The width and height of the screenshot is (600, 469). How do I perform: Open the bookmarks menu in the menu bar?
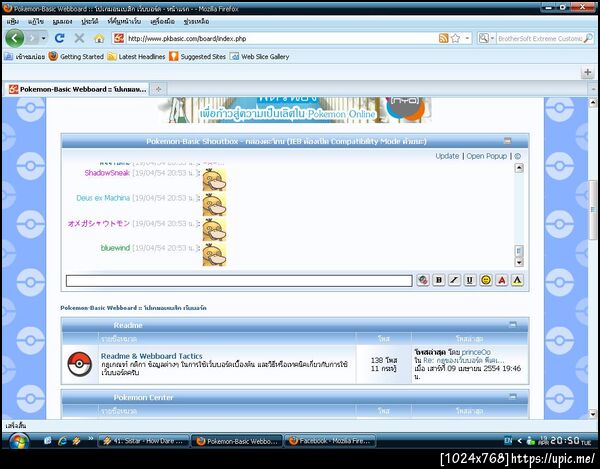click(124, 21)
